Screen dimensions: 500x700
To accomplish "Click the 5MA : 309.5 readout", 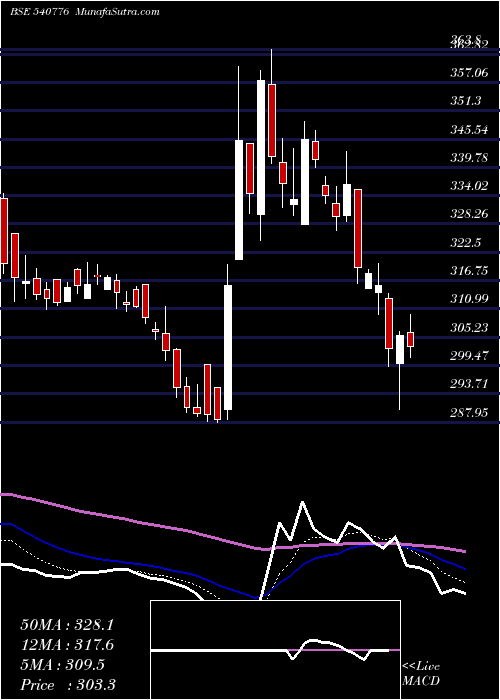I will (62, 665).
